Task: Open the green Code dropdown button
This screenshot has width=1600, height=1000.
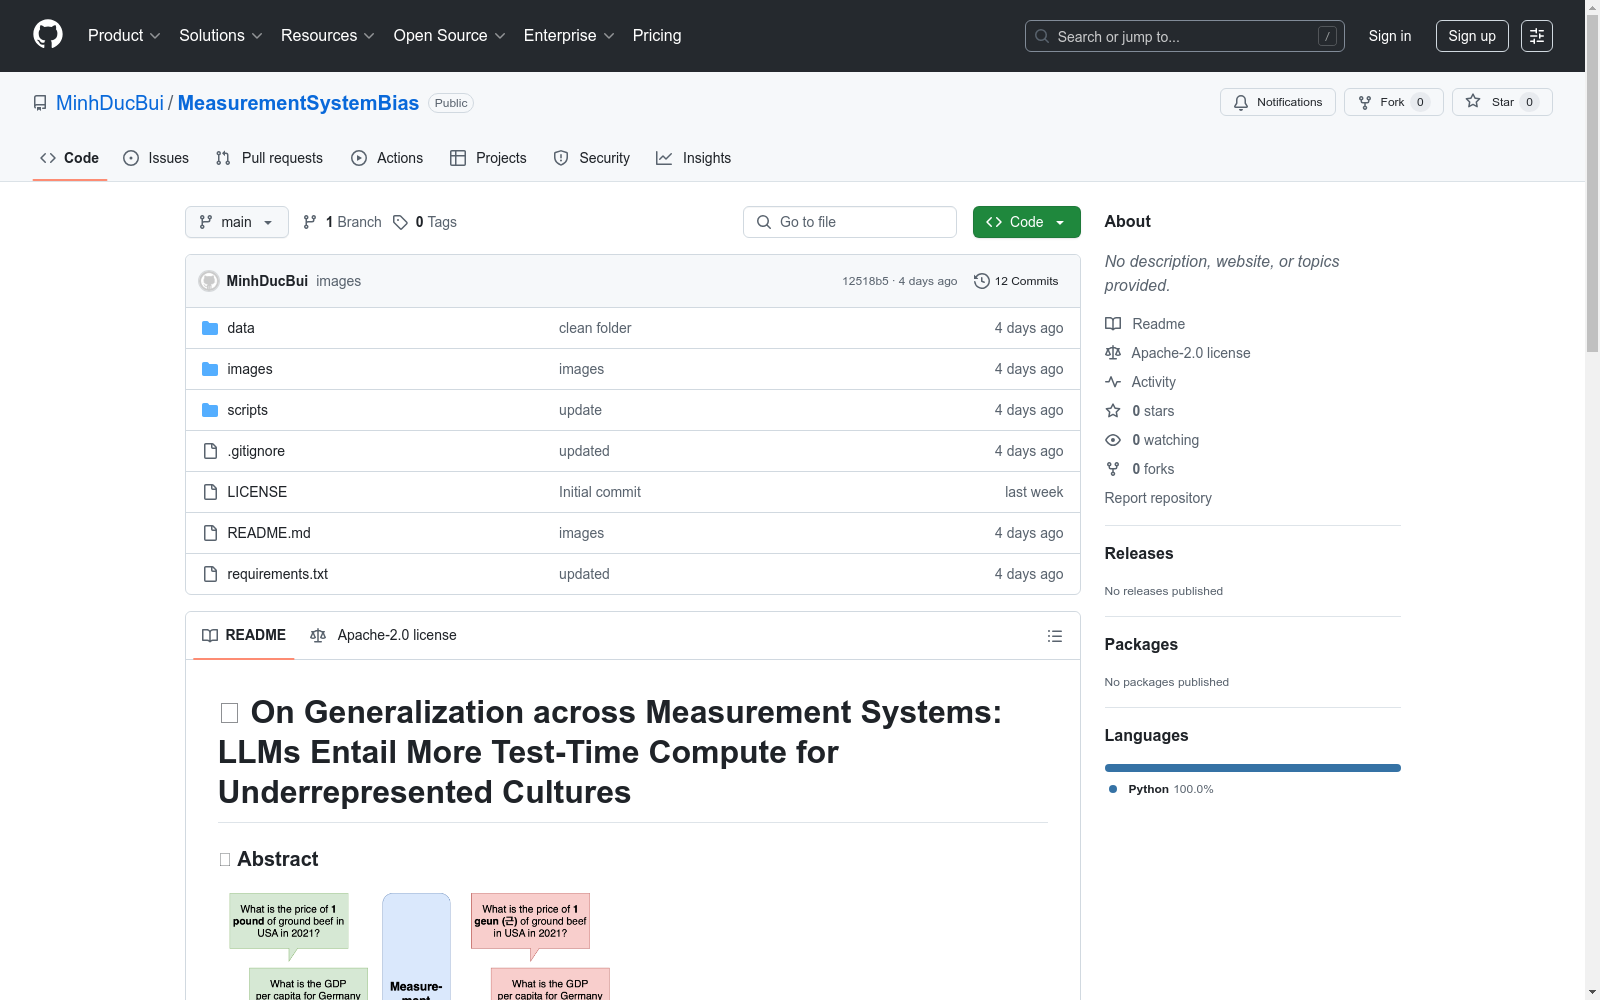Action: [1027, 222]
